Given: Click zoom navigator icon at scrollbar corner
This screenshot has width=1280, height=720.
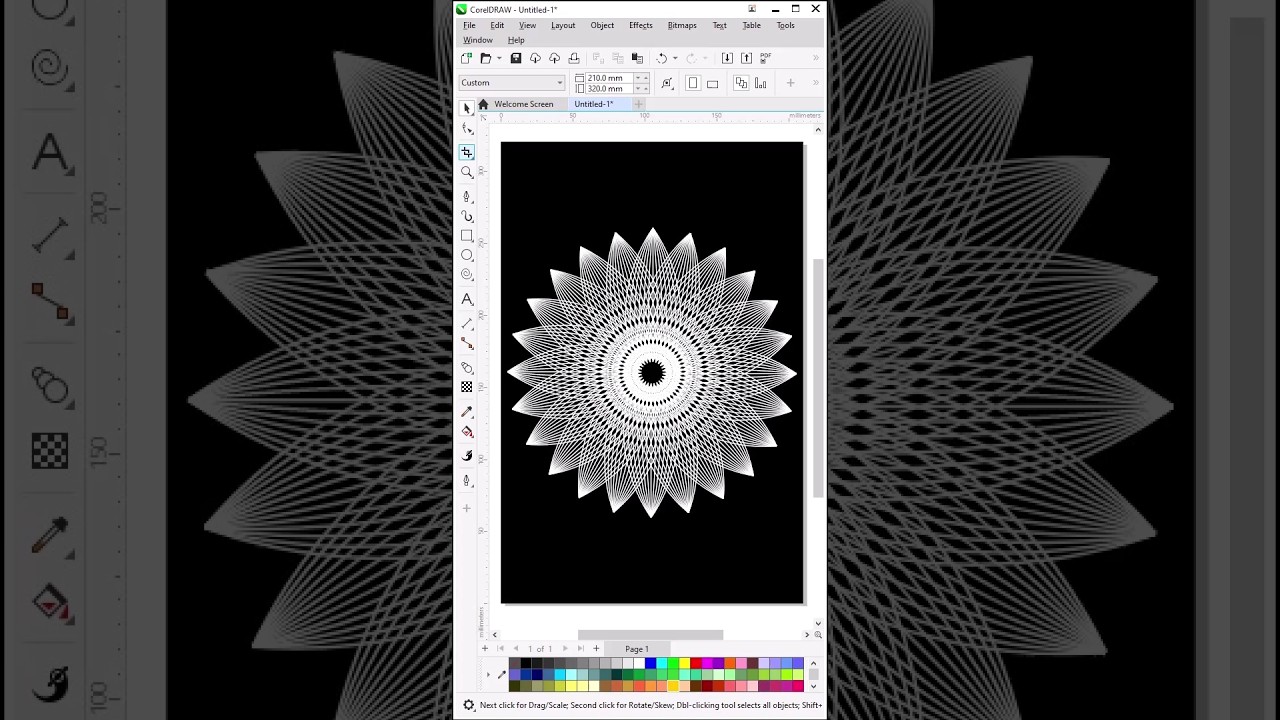Looking at the screenshot, I should tap(818, 634).
